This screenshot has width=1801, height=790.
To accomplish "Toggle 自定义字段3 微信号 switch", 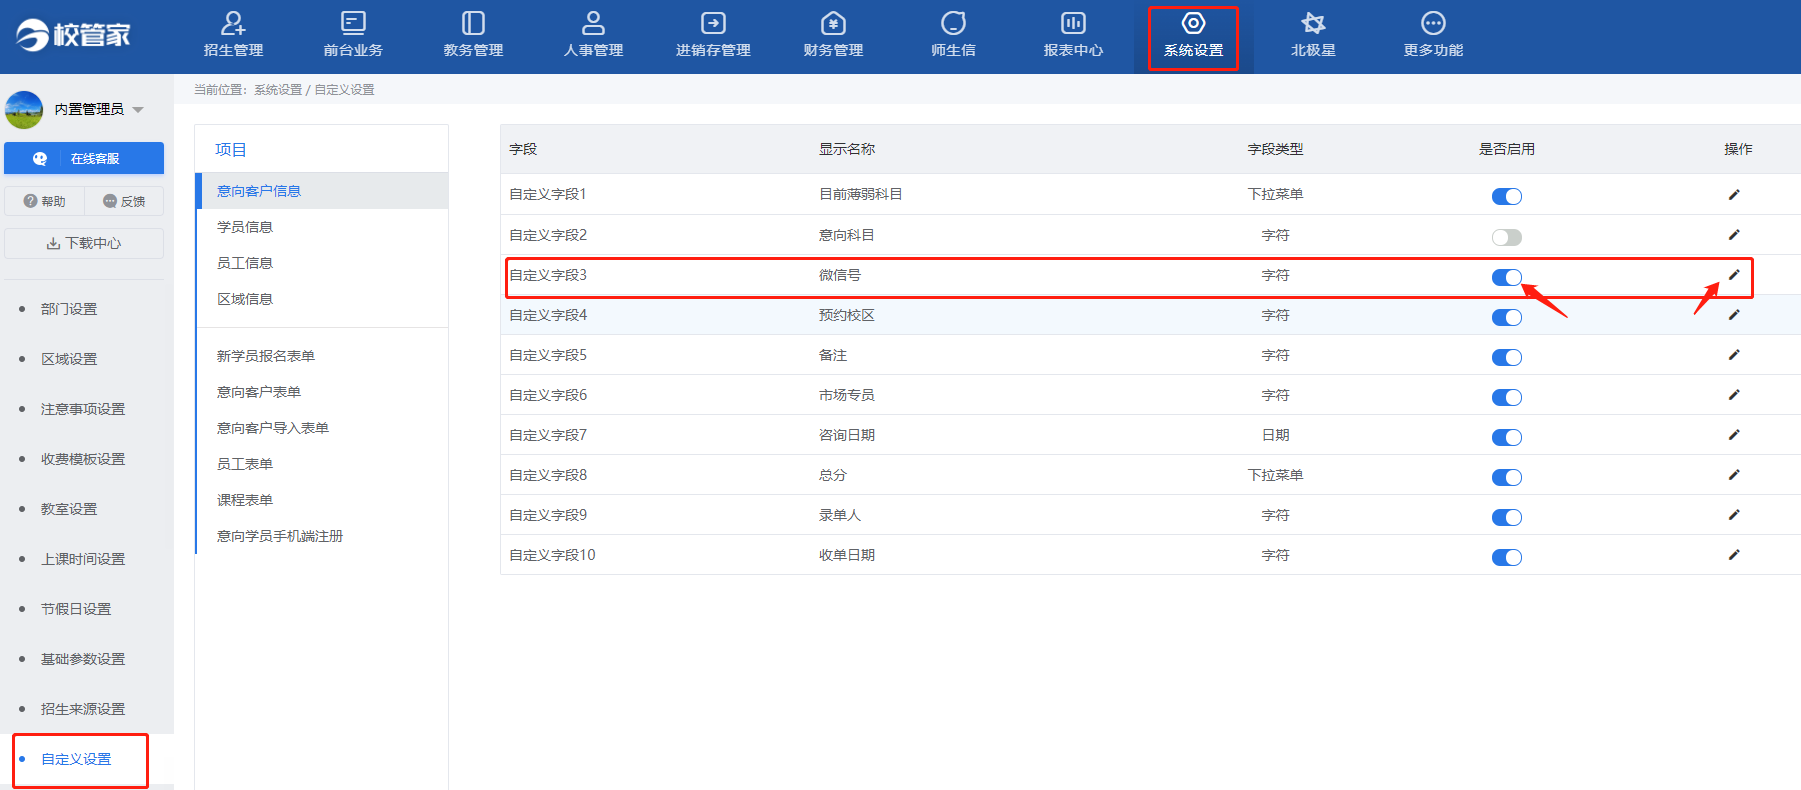I will pyautogui.click(x=1507, y=277).
